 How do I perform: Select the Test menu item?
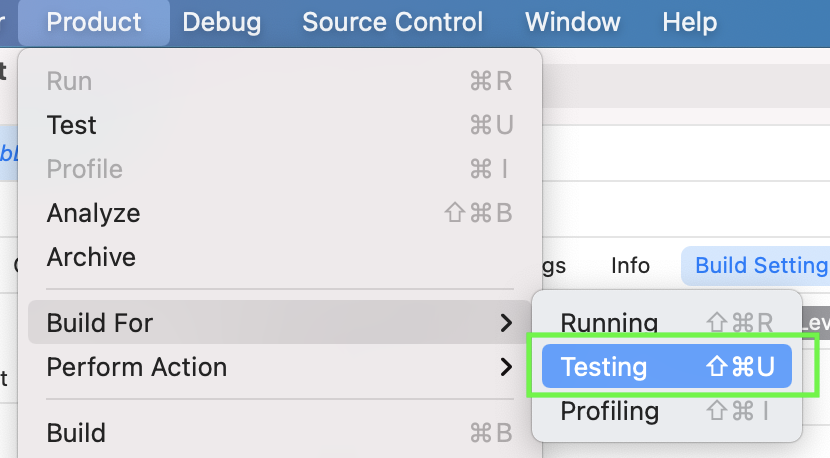[x=72, y=125]
